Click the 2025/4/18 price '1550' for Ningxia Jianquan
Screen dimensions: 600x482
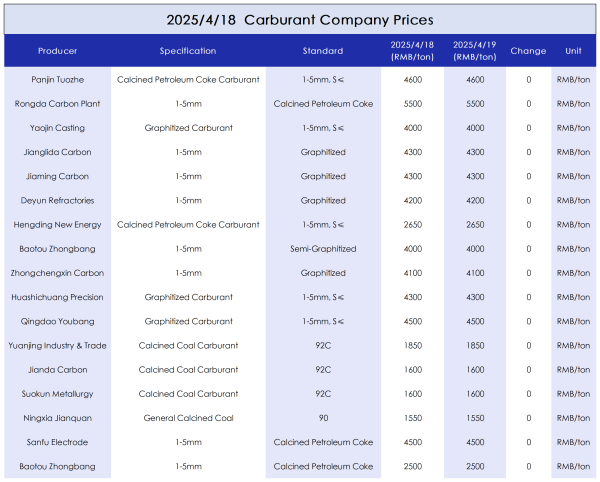[x=412, y=418]
